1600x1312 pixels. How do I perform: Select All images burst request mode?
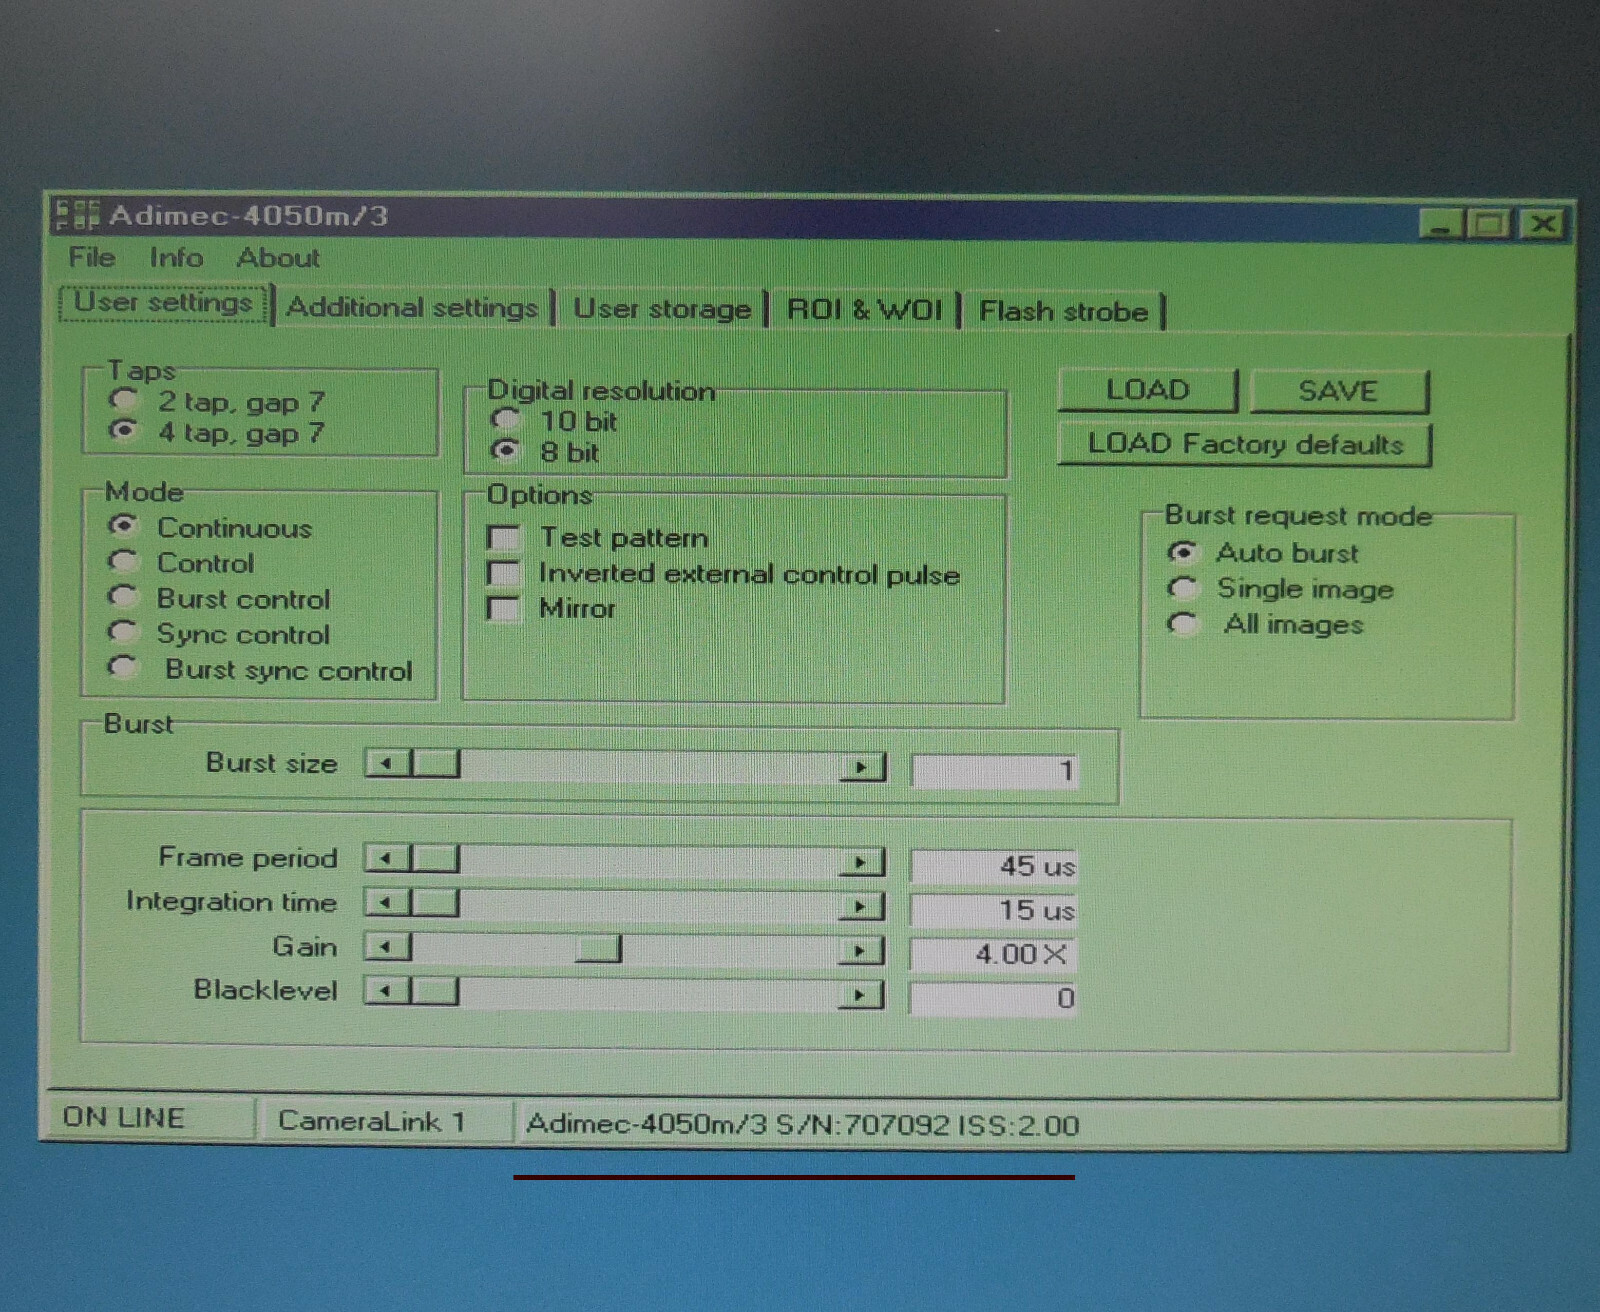(x=1266, y=624)
